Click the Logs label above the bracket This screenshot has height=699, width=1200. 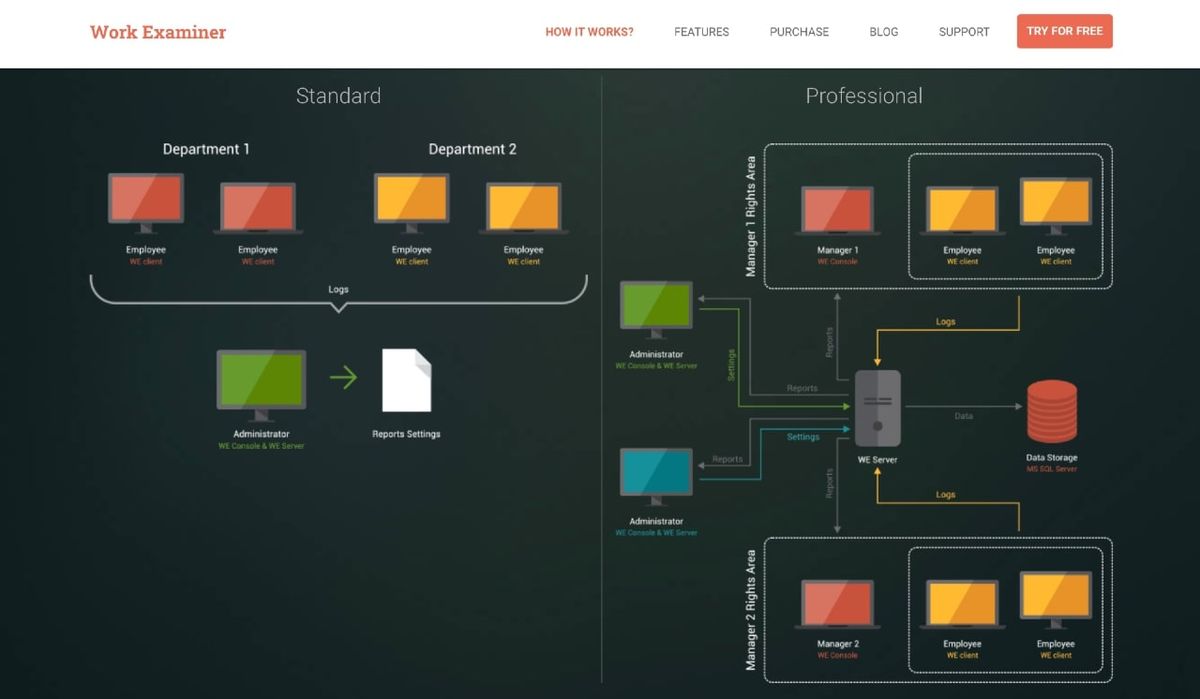coord(338,289)
